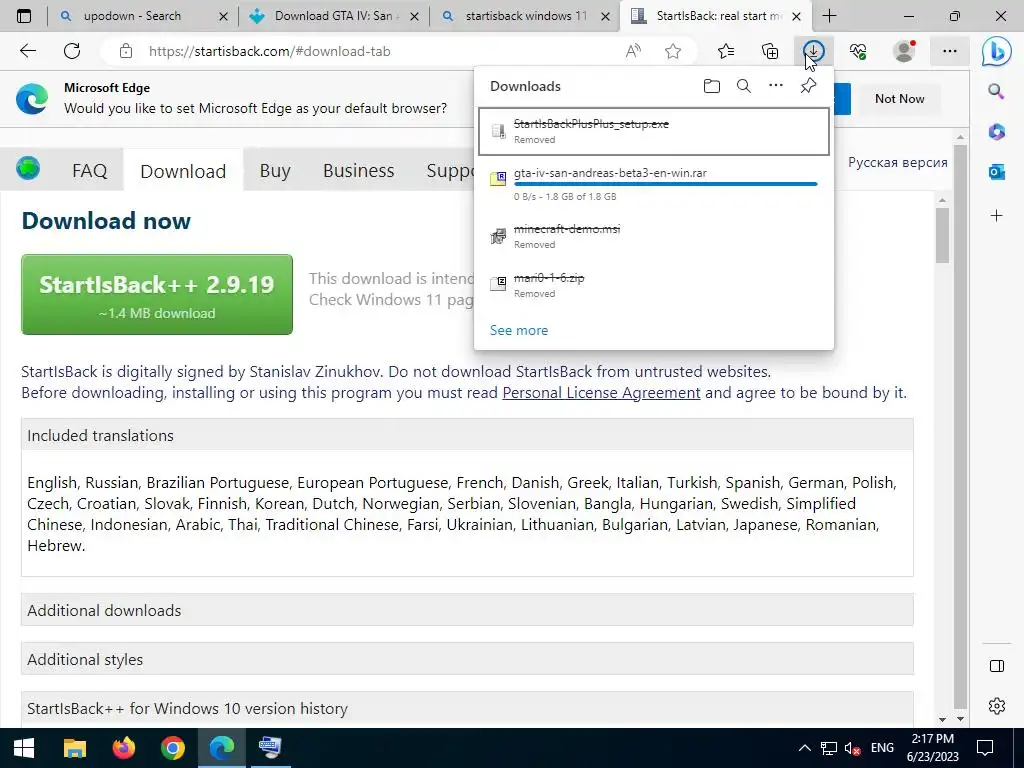Expand the Additional styles section
The height and width of the screenshot is (768, 1024).
(467, 659)
